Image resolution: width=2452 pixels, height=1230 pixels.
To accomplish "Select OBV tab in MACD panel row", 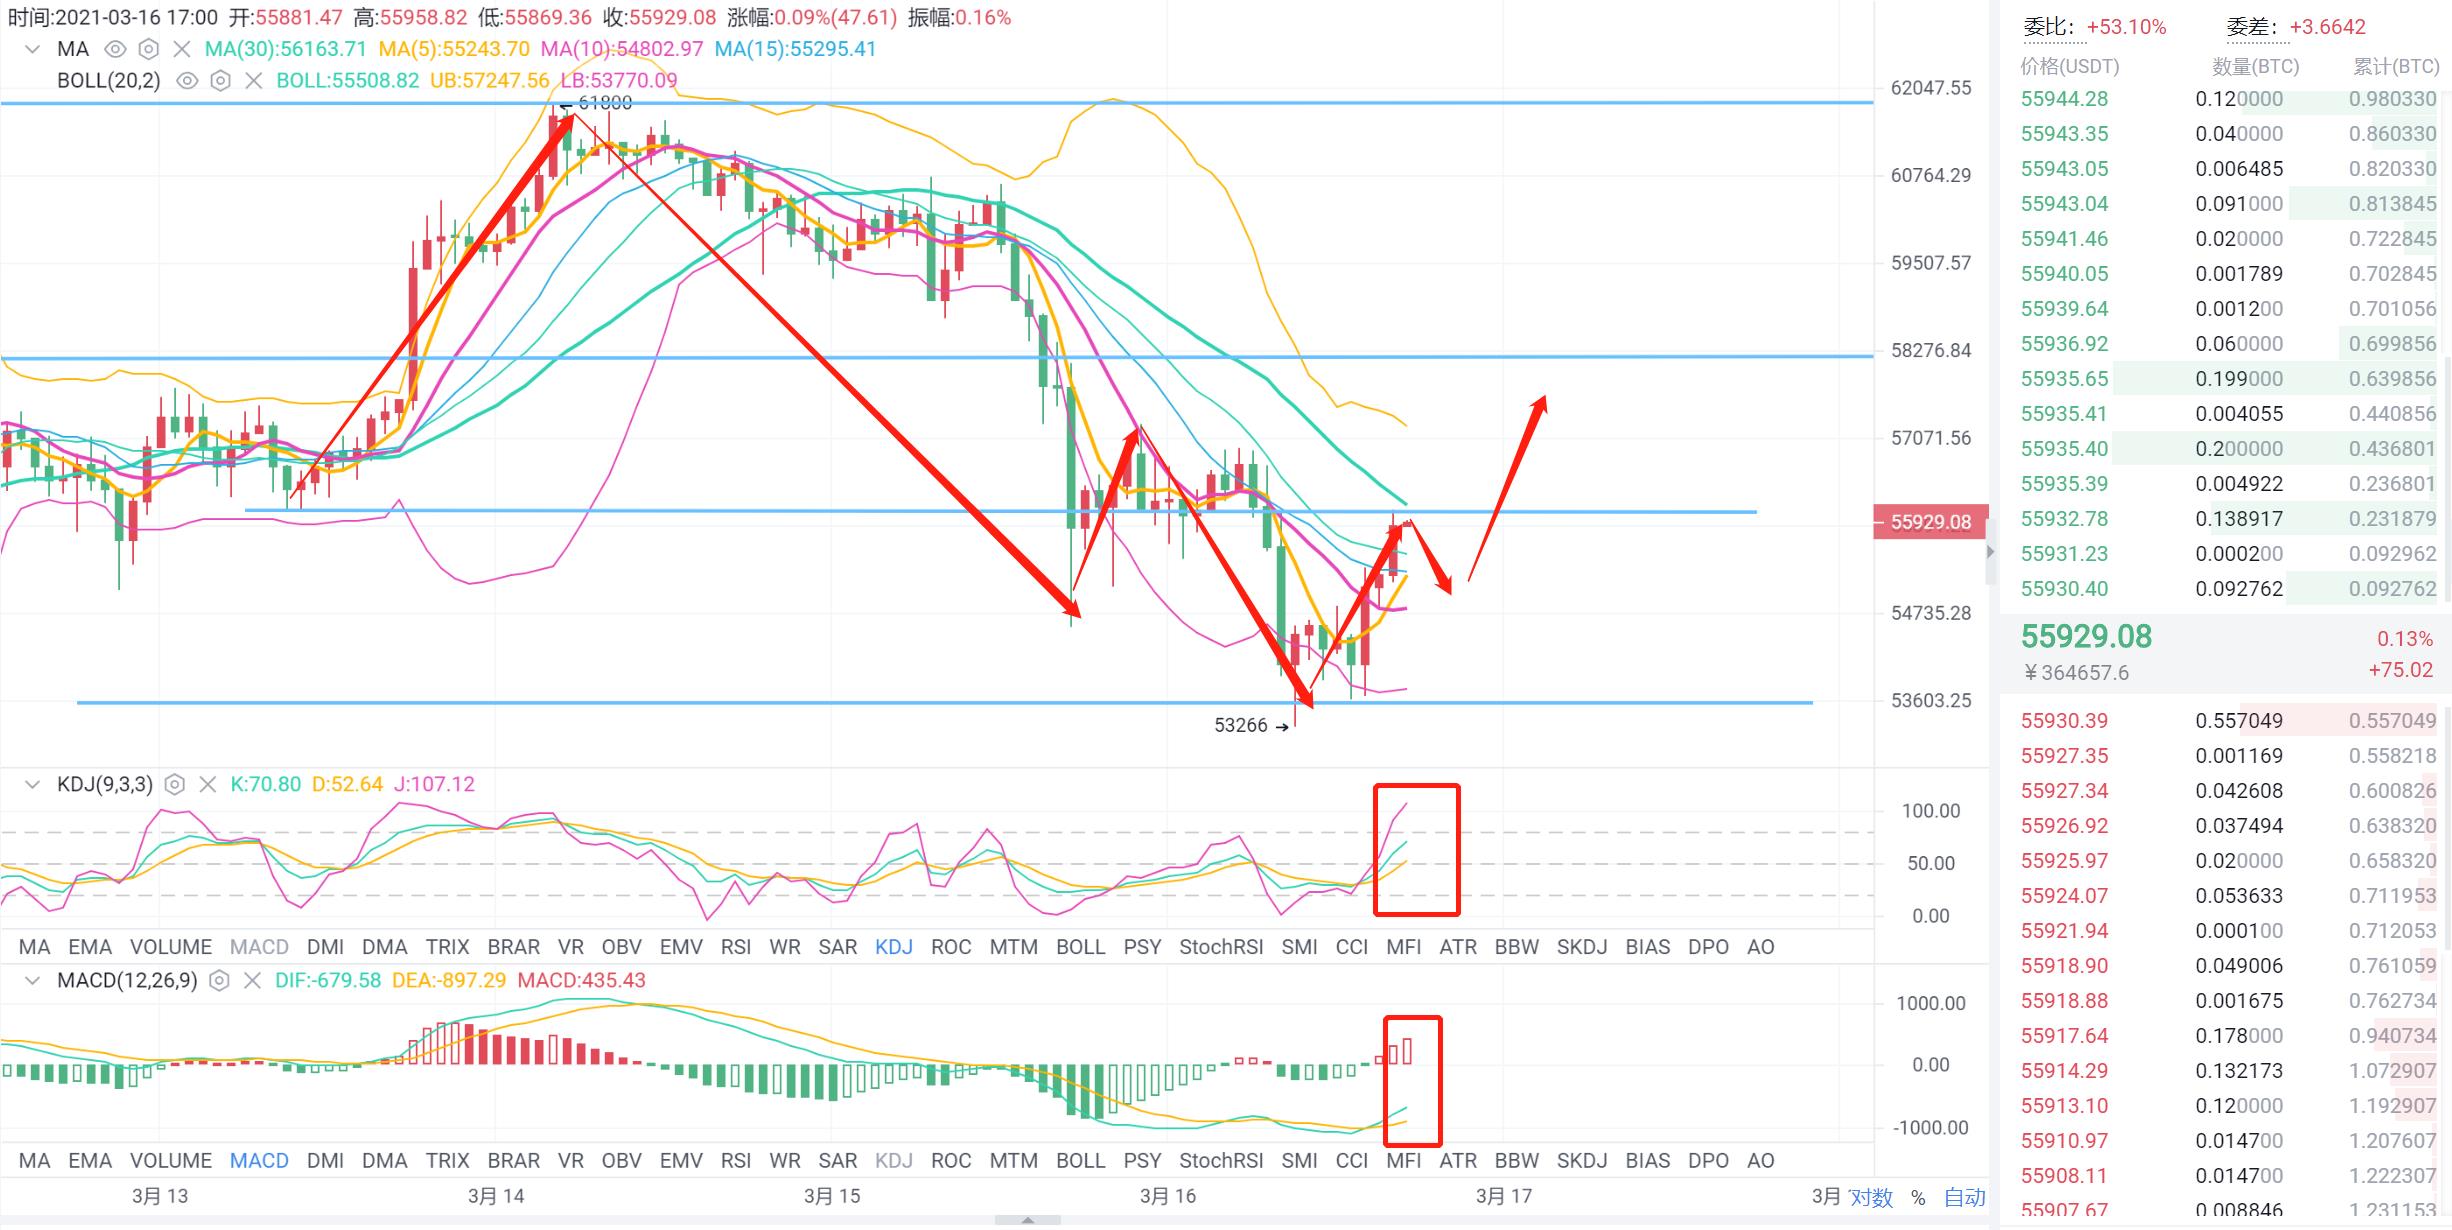I will pyautogui.click(x=622, y=1161).
